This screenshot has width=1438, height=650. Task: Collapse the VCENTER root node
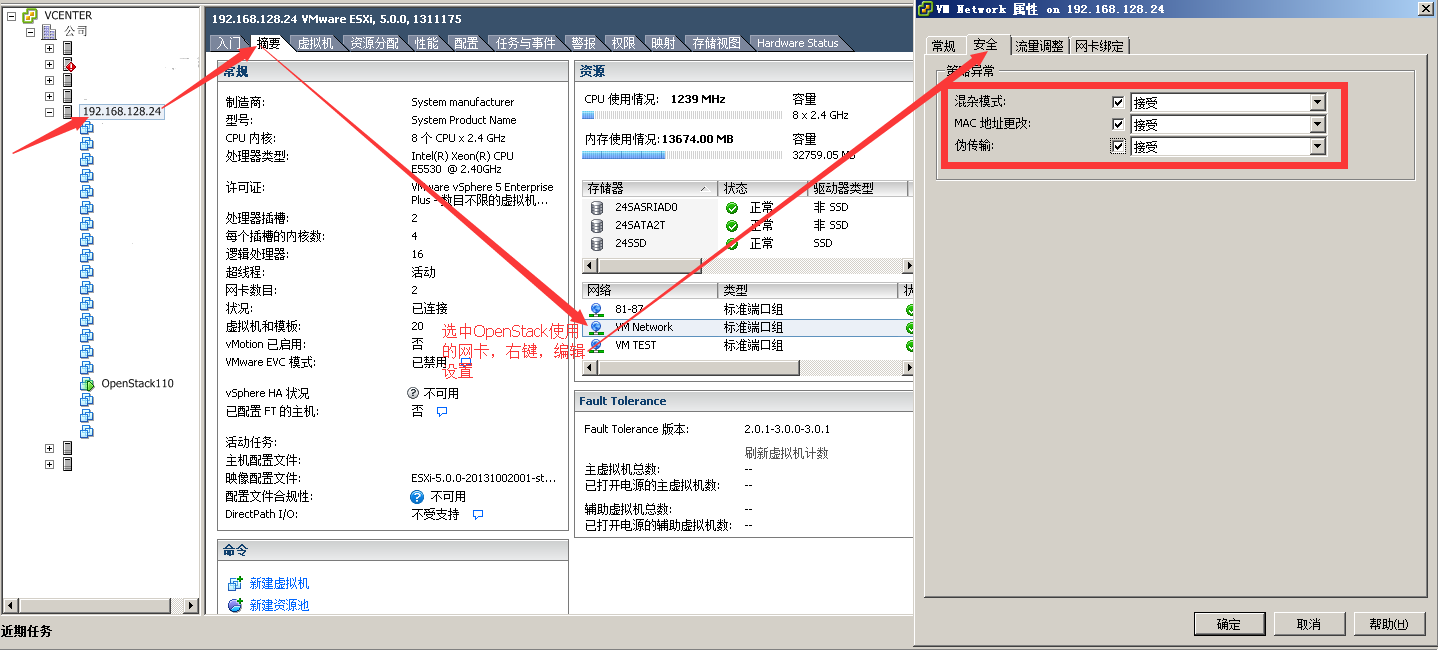[x=12, y=16]
